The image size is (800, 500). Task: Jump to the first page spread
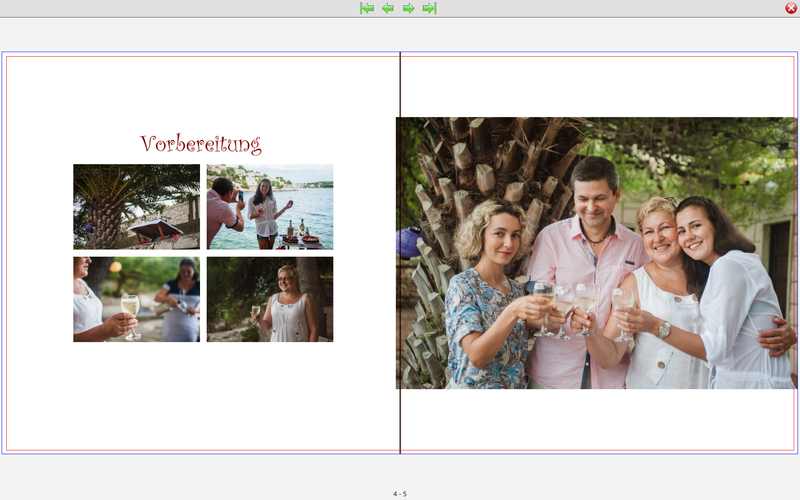tap(367, 8)
